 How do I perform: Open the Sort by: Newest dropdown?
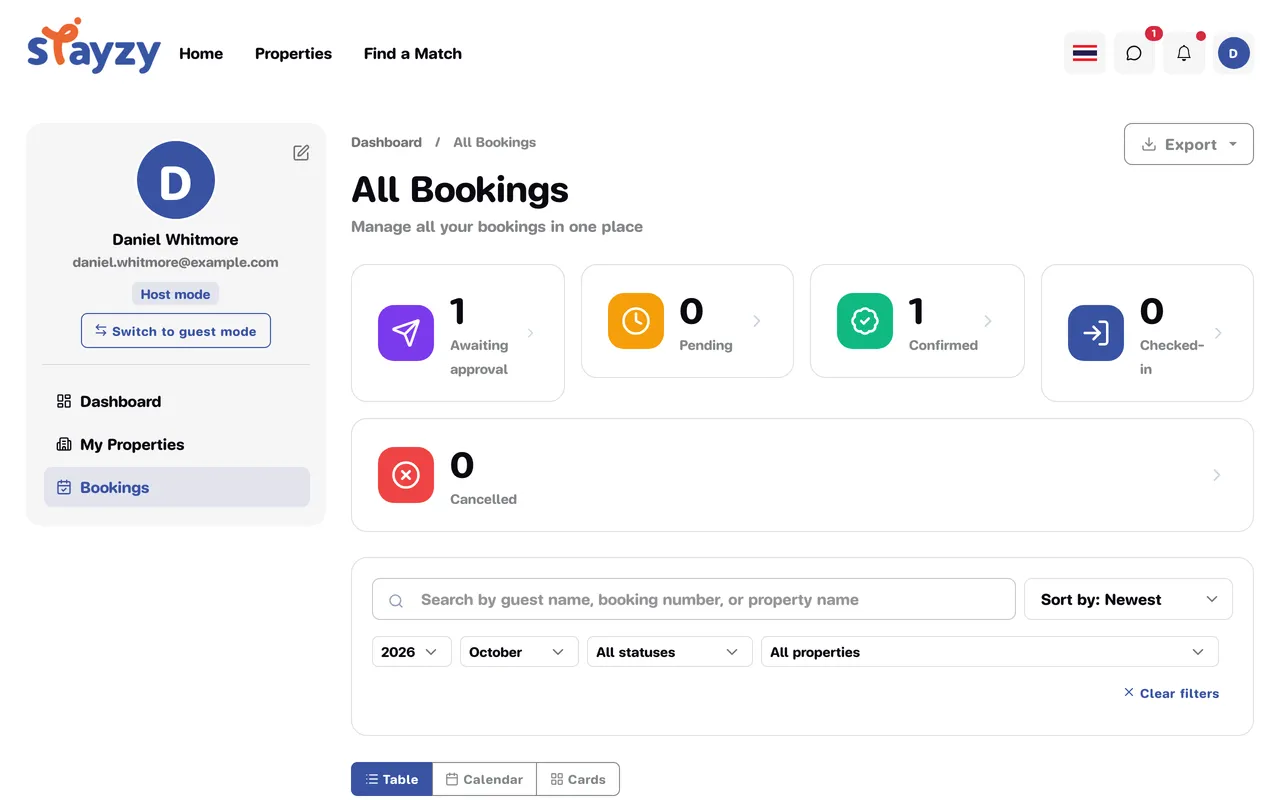click(x=1128, y=600)
